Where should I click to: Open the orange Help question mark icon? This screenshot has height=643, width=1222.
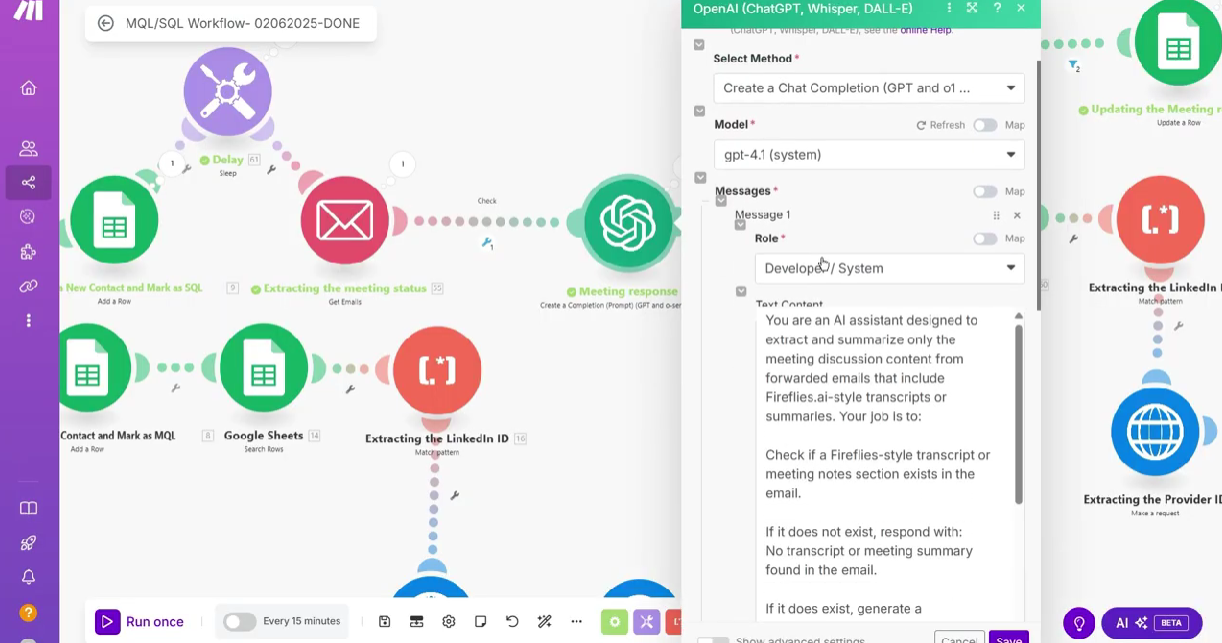[28, 612]
